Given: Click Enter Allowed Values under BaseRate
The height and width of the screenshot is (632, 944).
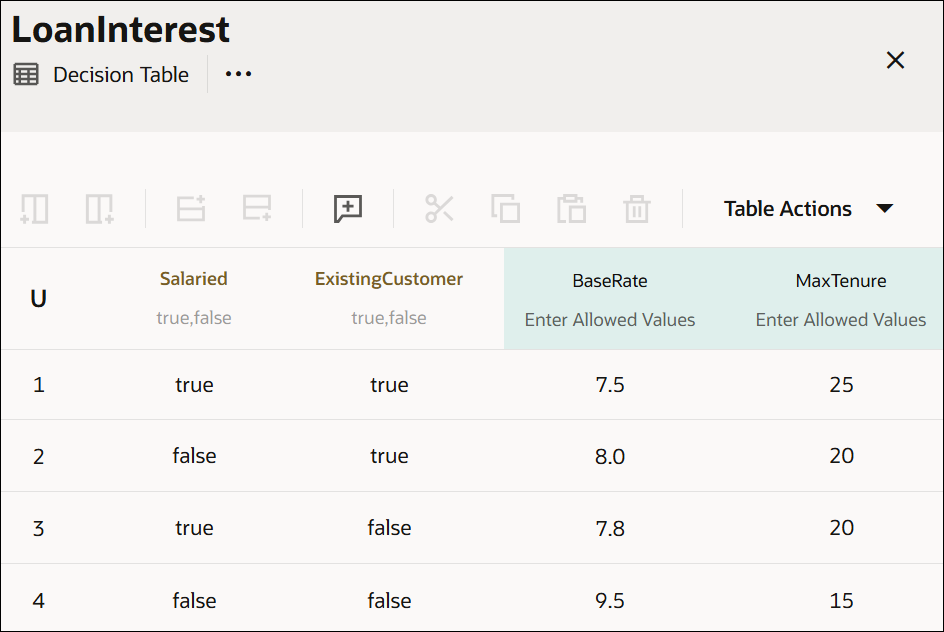Looking at the screenshot, I should coord(610,320).
